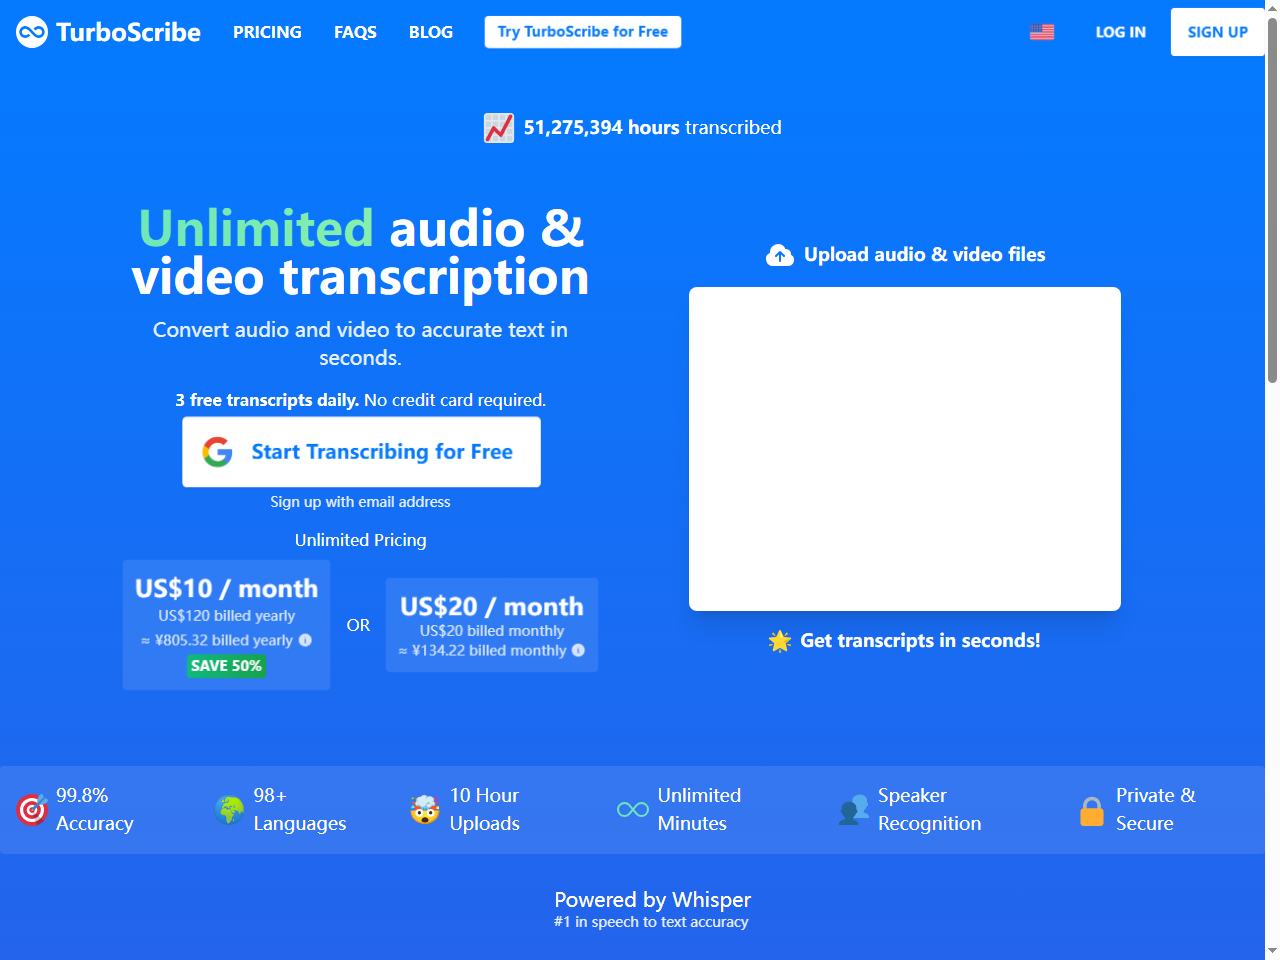Viewport: 1280px width, 960px height.
Task: Click the '98+ Languages' feature text
Action: point(300,809)
